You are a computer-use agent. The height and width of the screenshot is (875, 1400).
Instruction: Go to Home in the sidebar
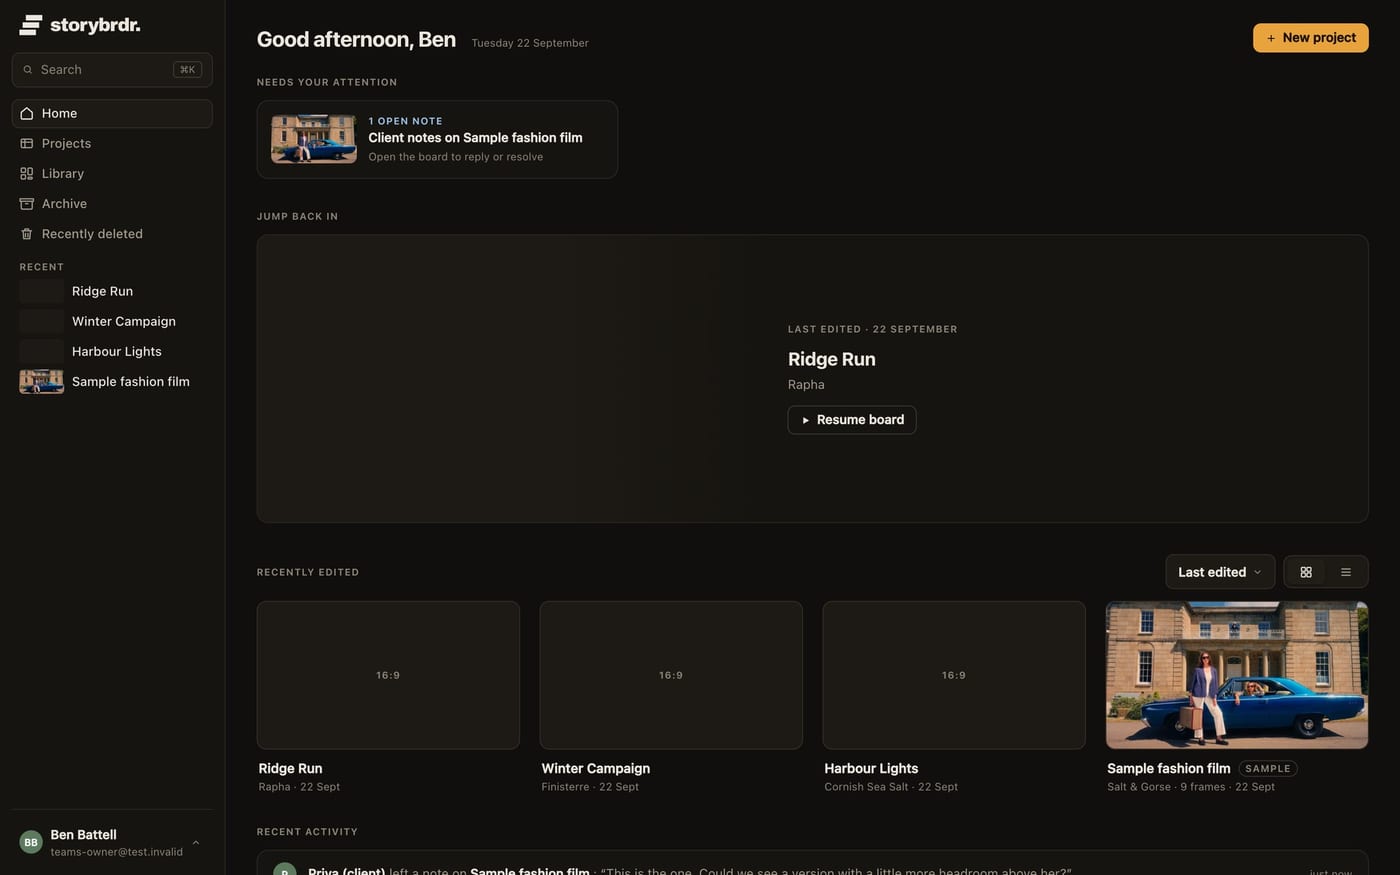pos(112,114)
